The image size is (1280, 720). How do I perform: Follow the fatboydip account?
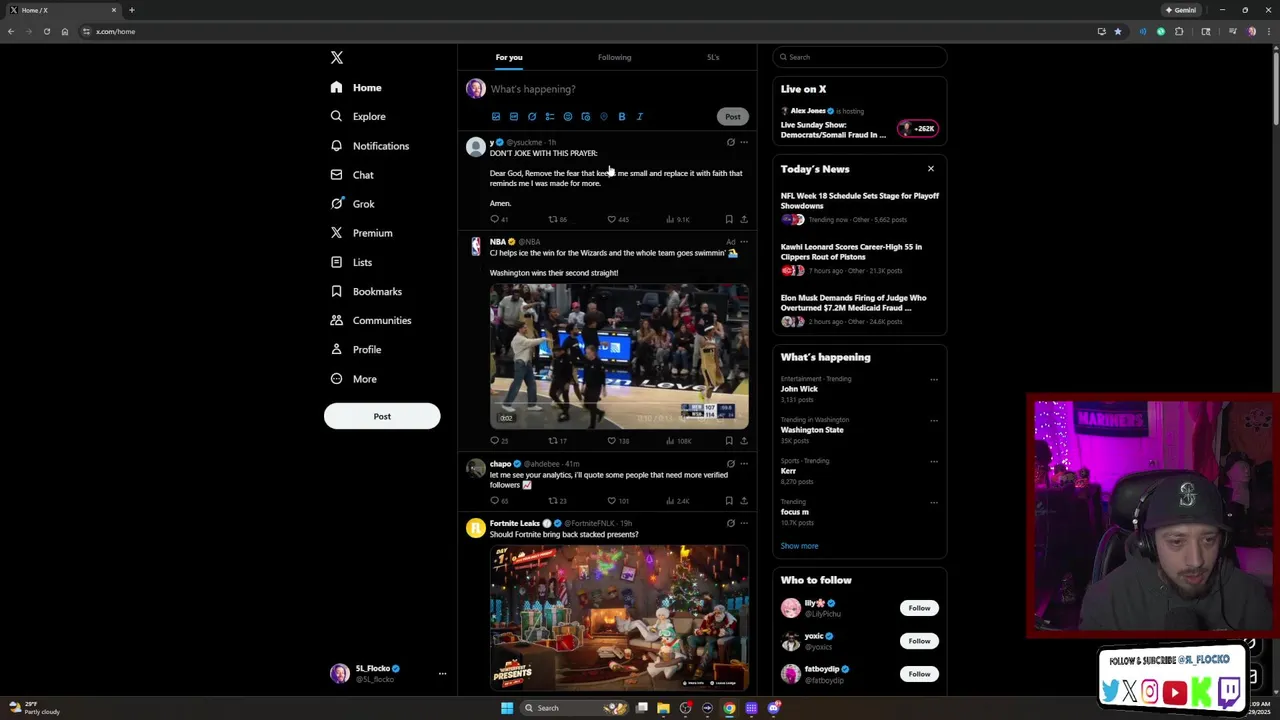coord(919,674)
